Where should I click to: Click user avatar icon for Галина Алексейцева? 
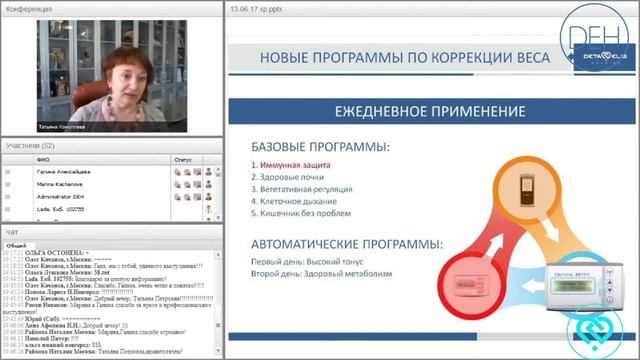coord(209,172)
